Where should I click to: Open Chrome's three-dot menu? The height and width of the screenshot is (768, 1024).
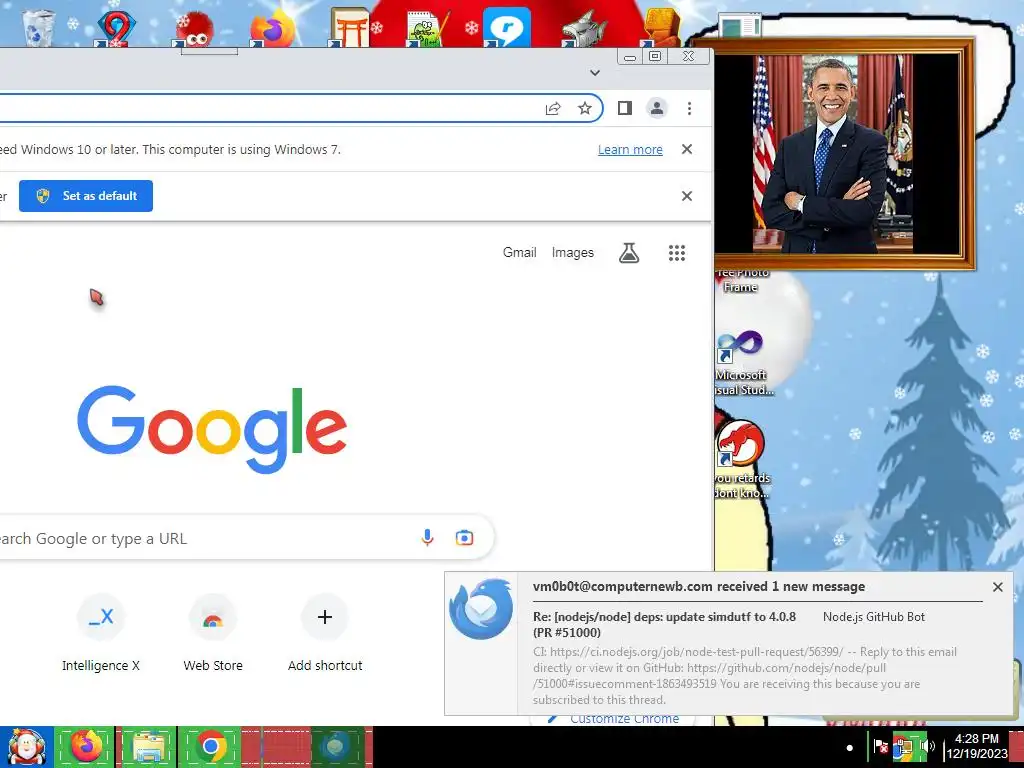[689, 108]
